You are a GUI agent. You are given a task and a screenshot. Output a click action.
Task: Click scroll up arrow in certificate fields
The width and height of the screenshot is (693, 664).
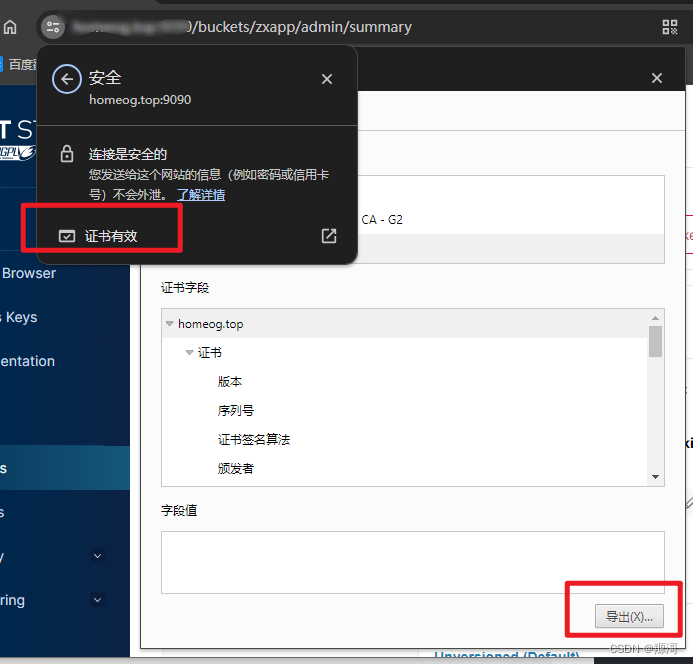[x=655, y=318]
